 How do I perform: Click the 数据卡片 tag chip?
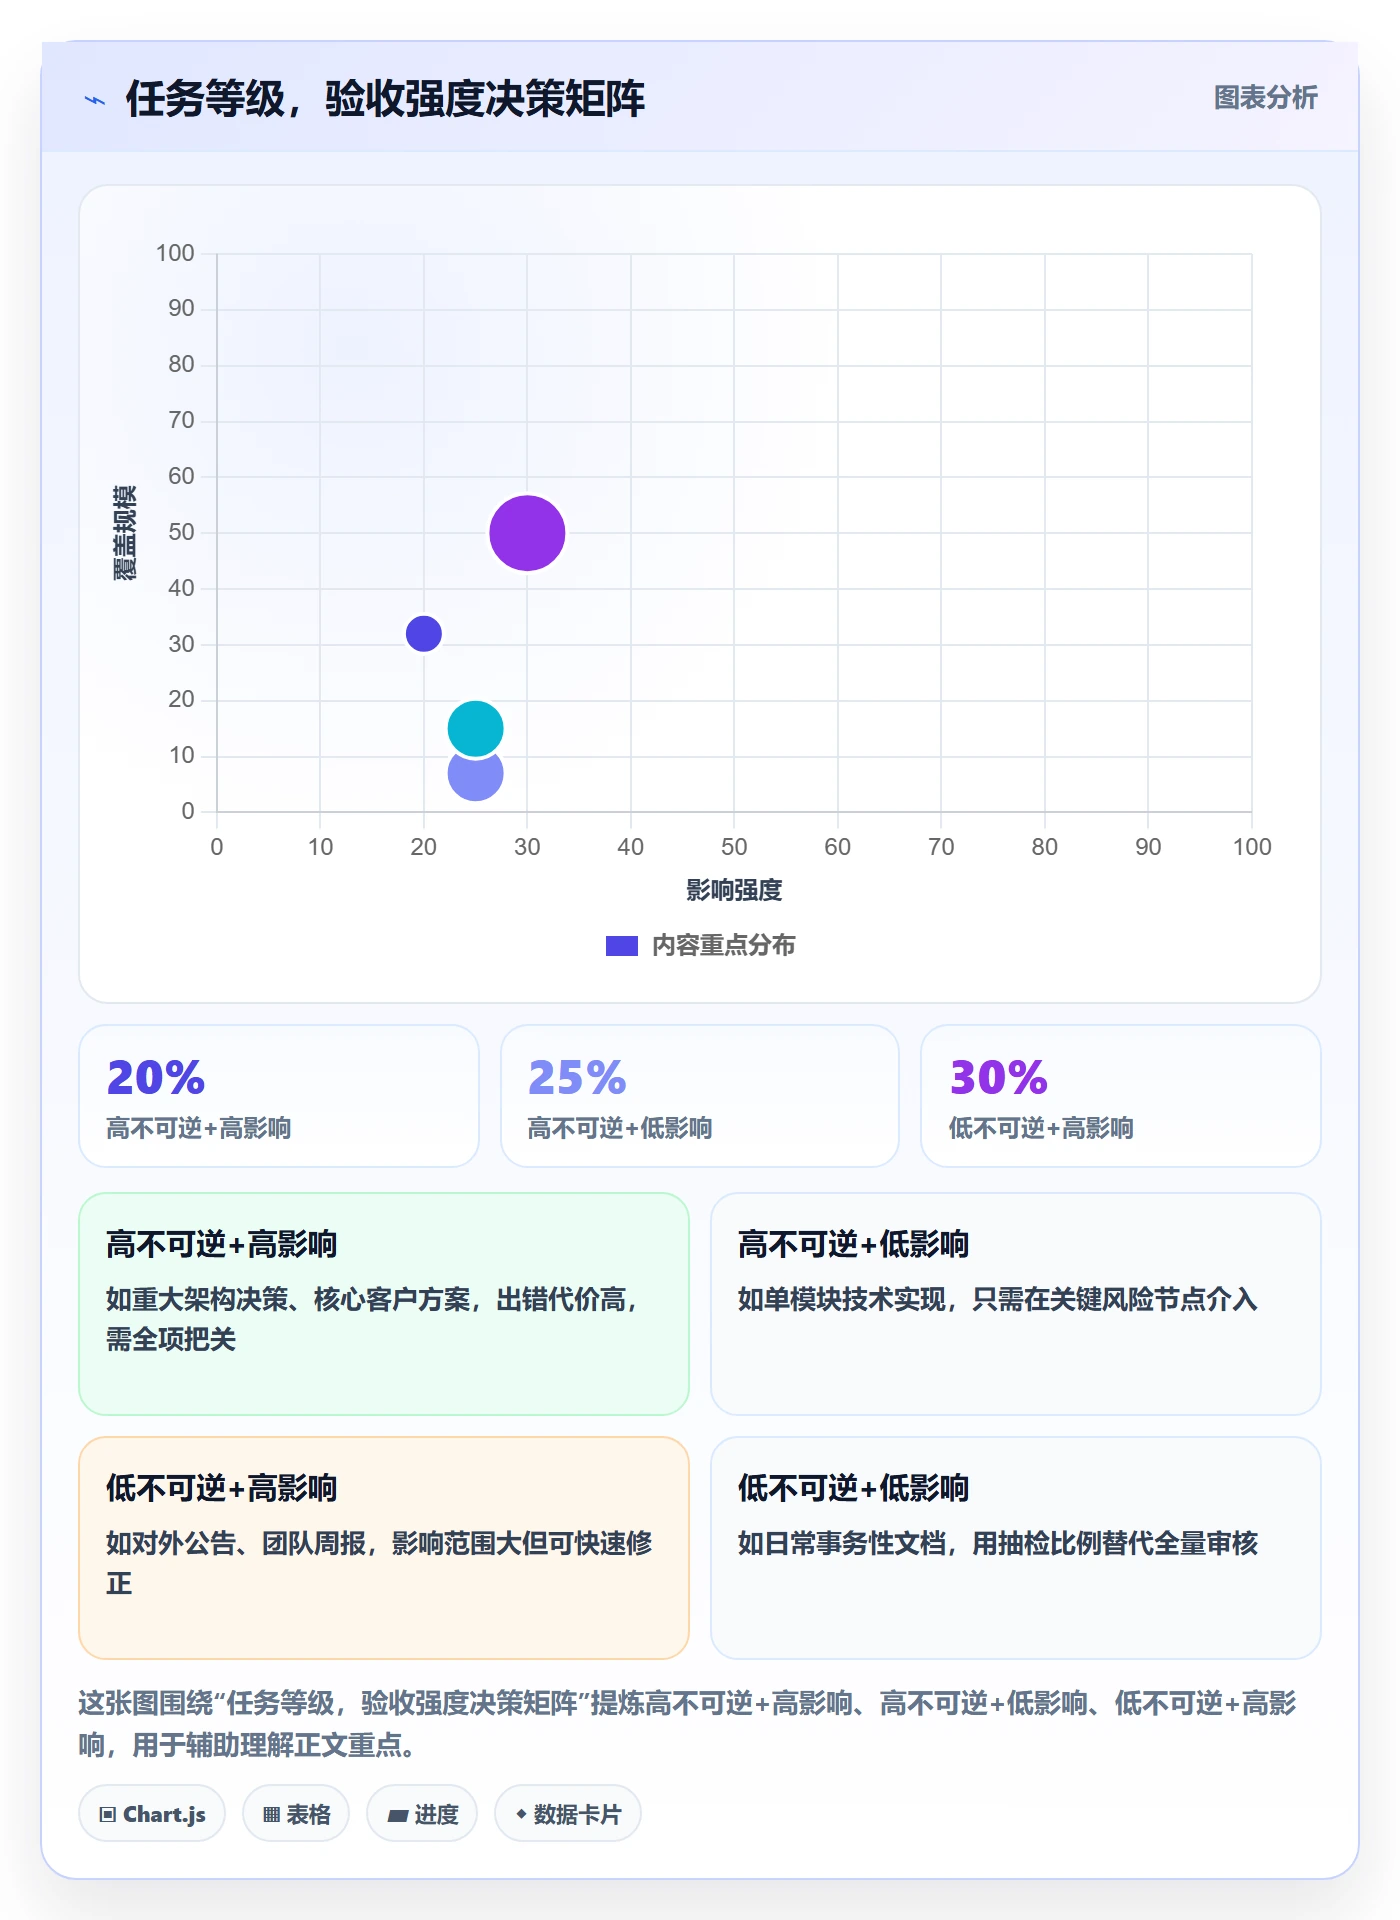568,1814
